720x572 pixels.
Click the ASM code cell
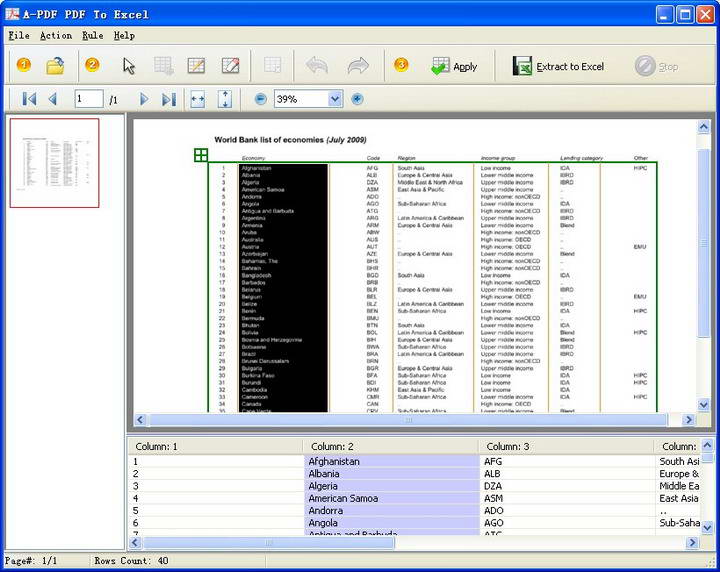(568, 498)
